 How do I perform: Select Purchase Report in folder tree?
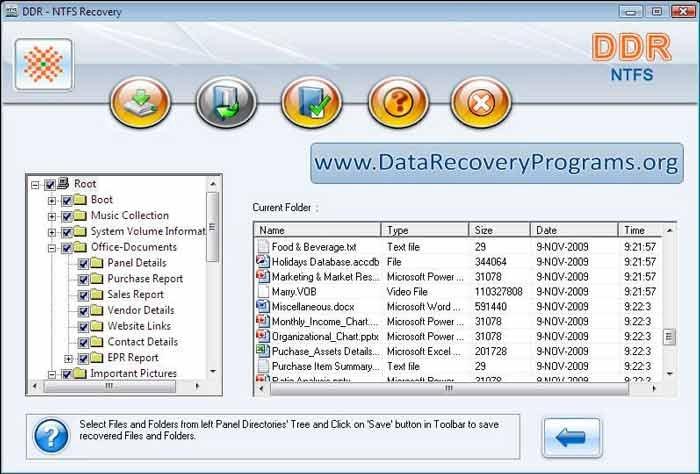145,279
